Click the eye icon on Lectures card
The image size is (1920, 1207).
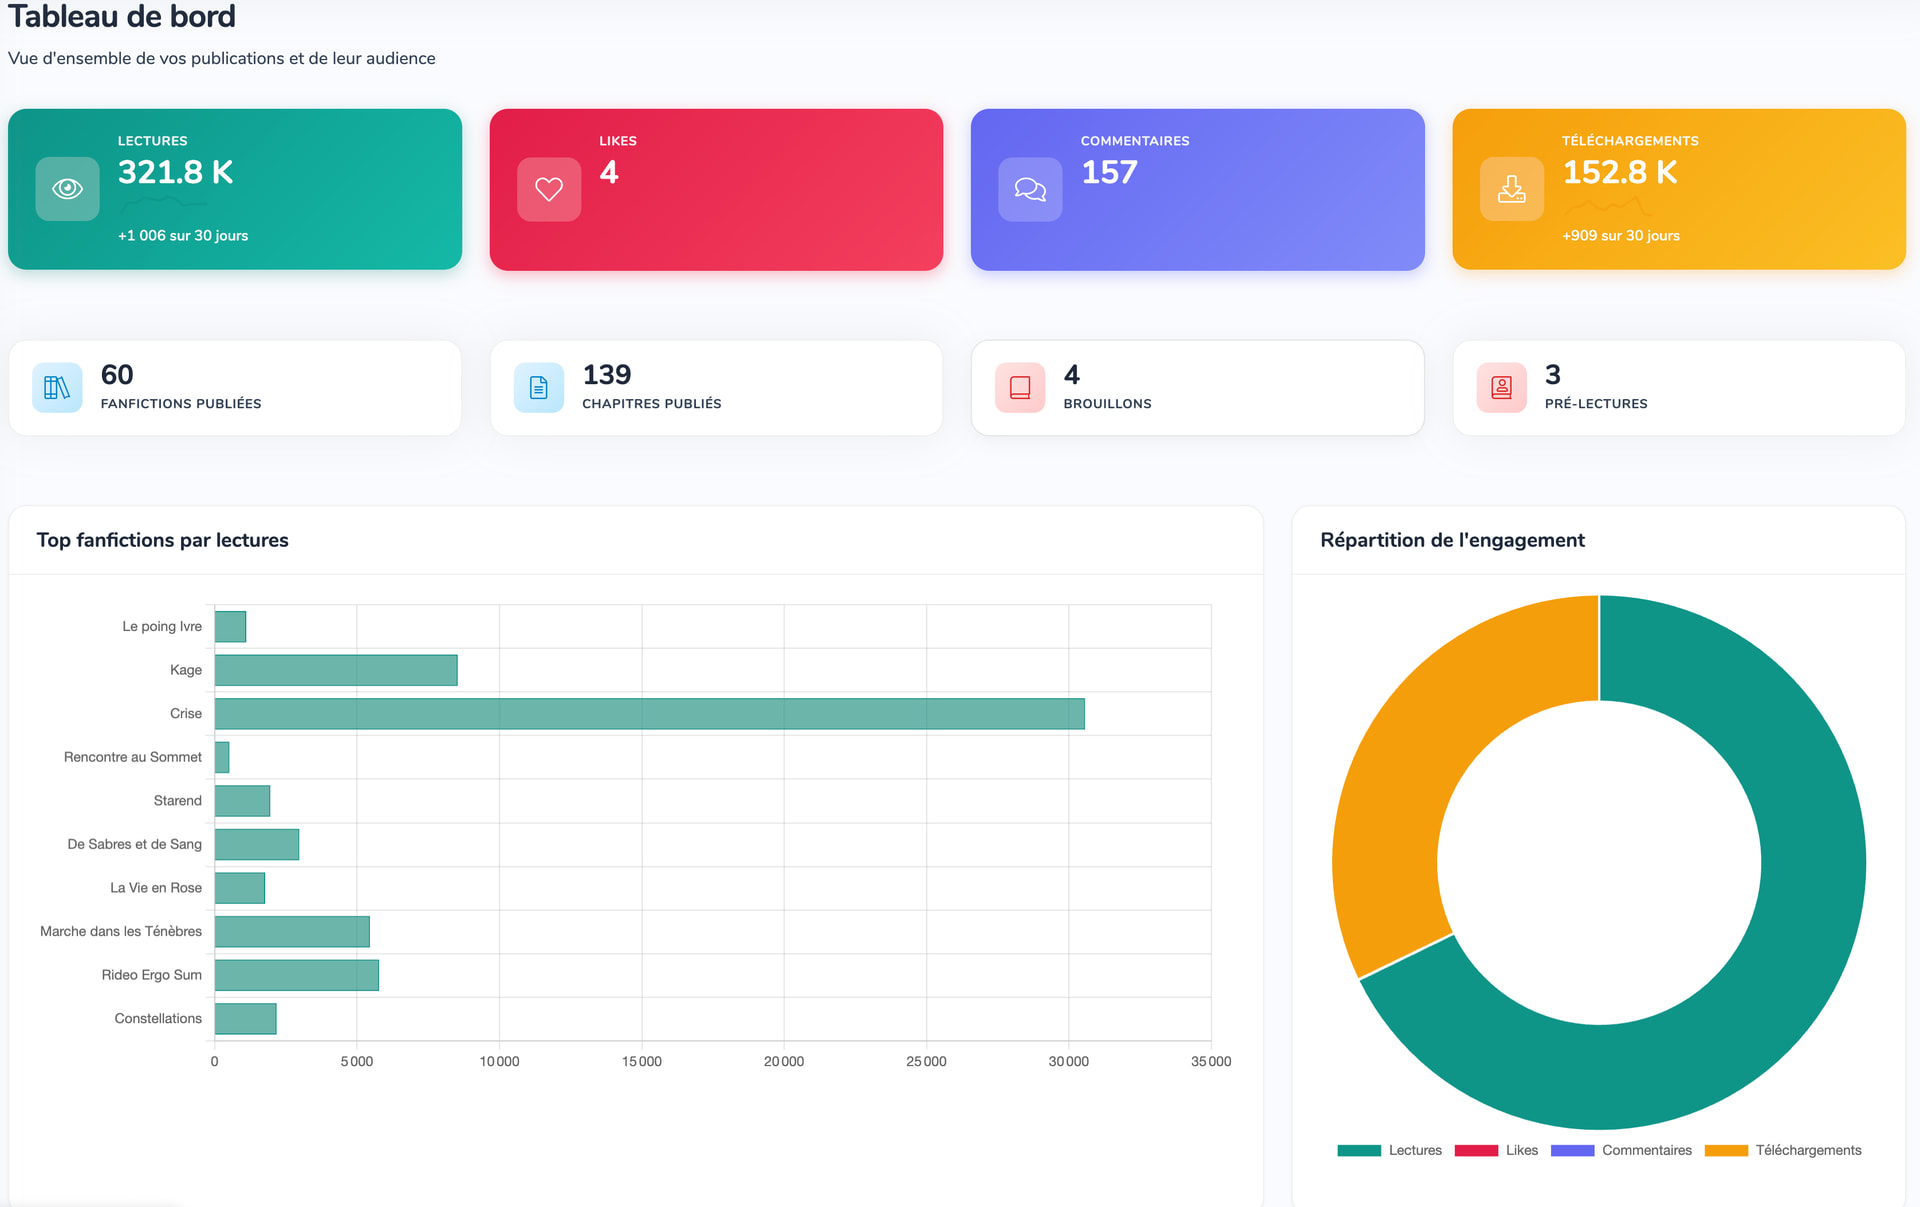pyautogui.click(x=67, y=189)
